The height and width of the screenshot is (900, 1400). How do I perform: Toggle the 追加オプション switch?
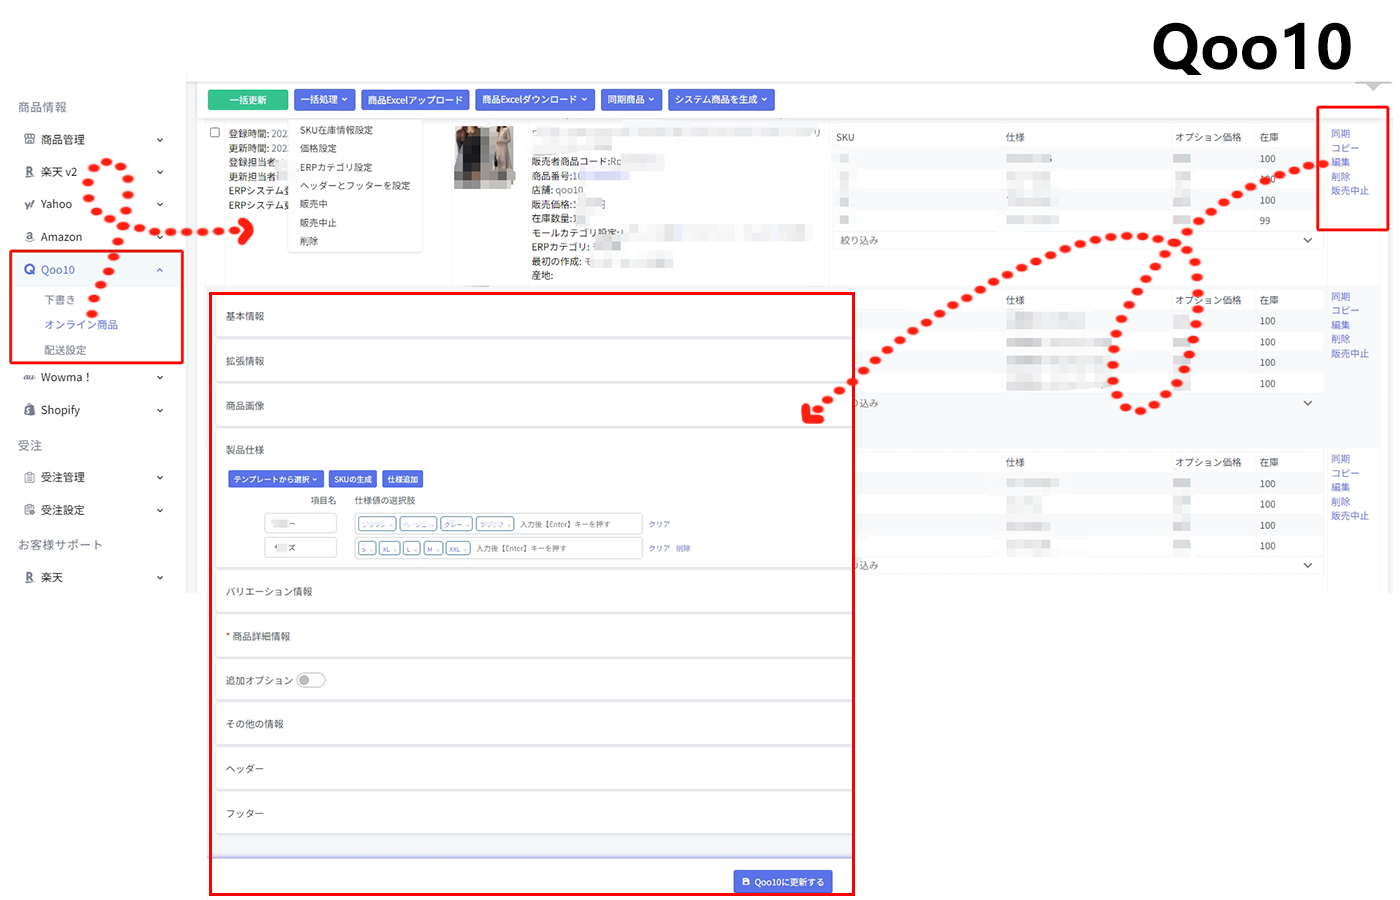tap(311, 680)
